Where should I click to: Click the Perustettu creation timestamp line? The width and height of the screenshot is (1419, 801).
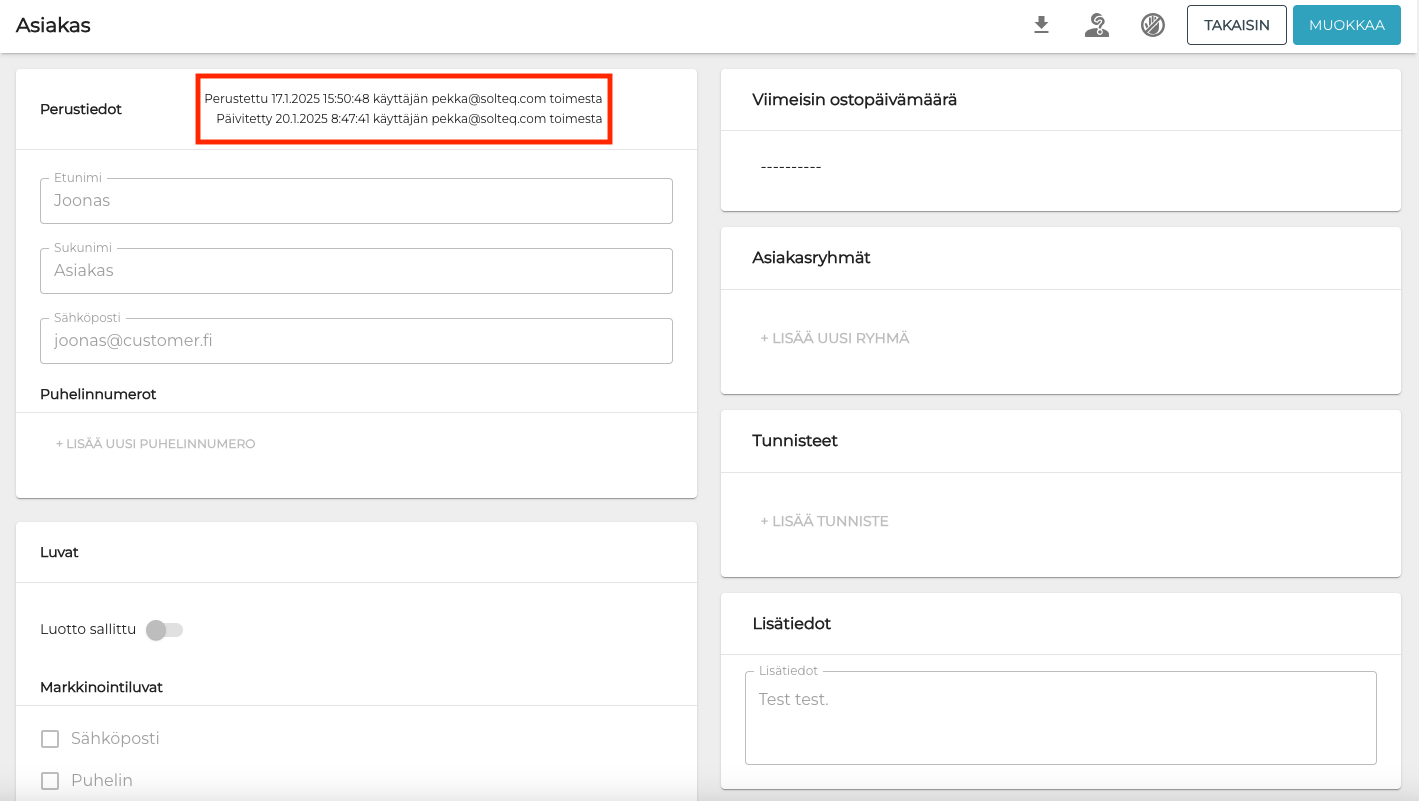[x=403, y=99]
